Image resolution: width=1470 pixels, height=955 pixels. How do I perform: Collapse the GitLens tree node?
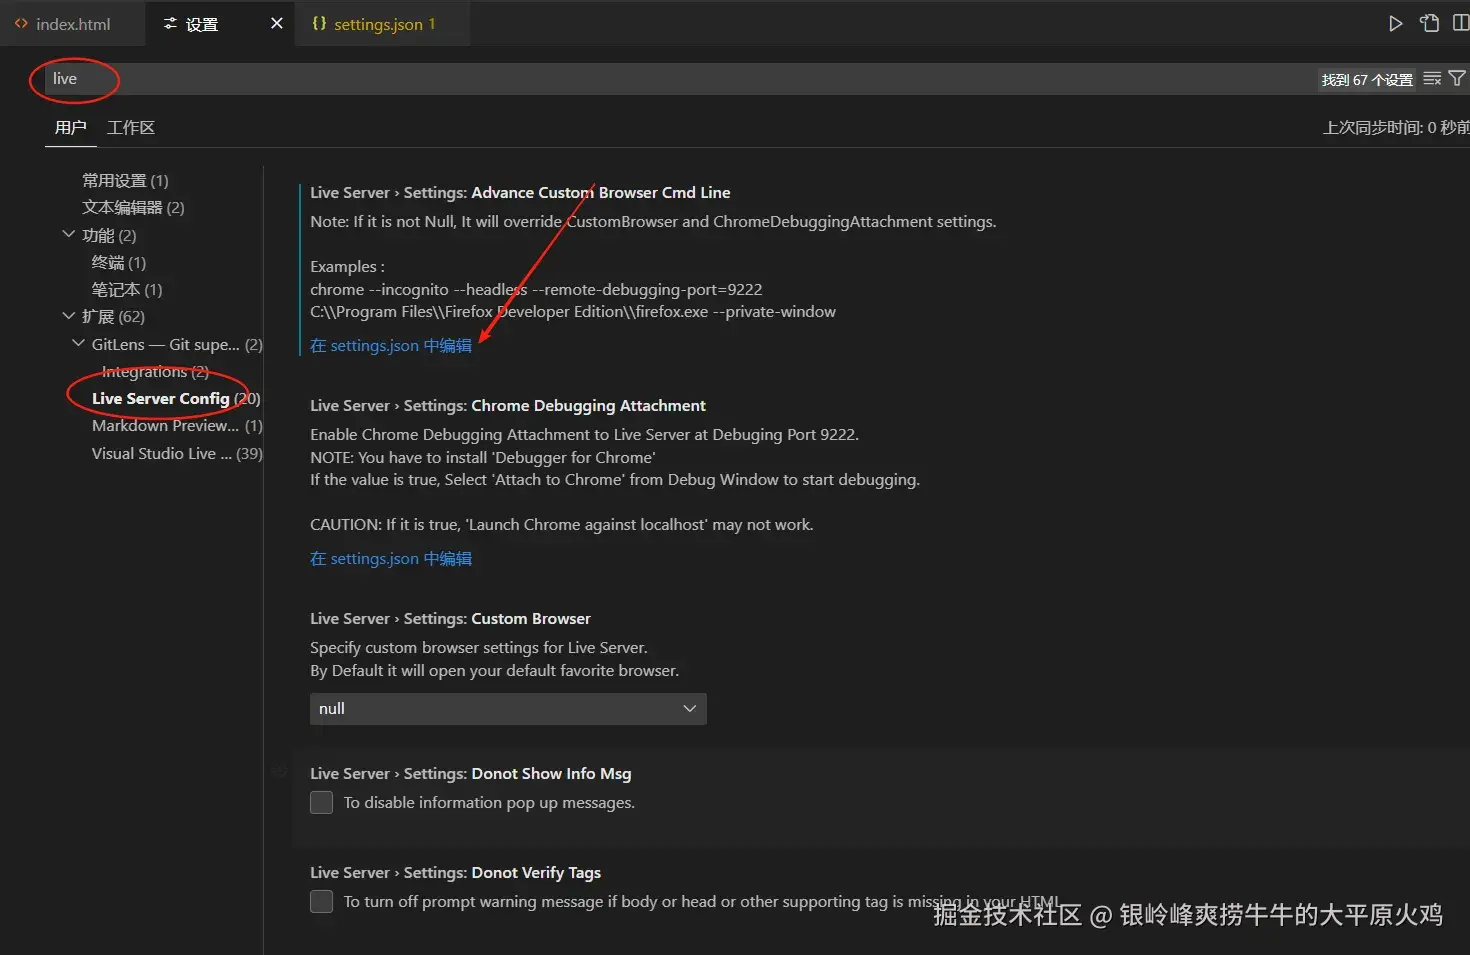78,344
